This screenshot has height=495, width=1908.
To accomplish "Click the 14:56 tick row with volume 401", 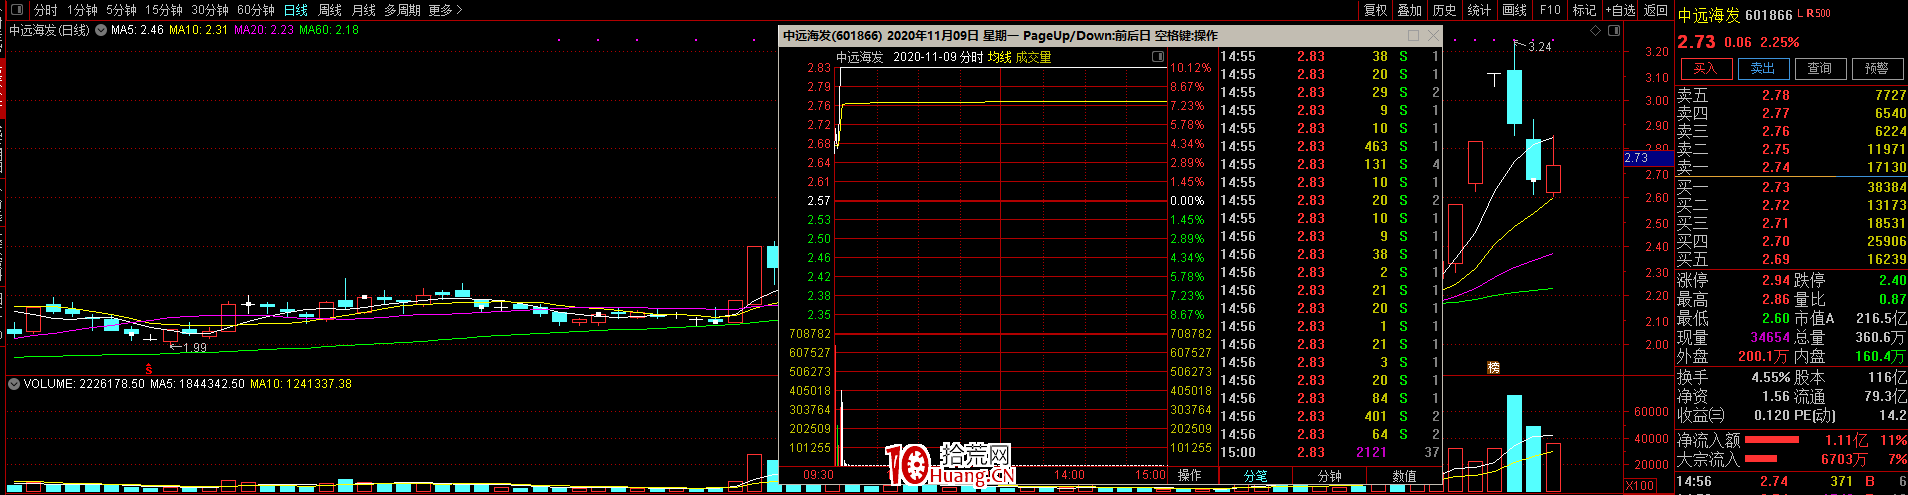I will [1329, 417].
